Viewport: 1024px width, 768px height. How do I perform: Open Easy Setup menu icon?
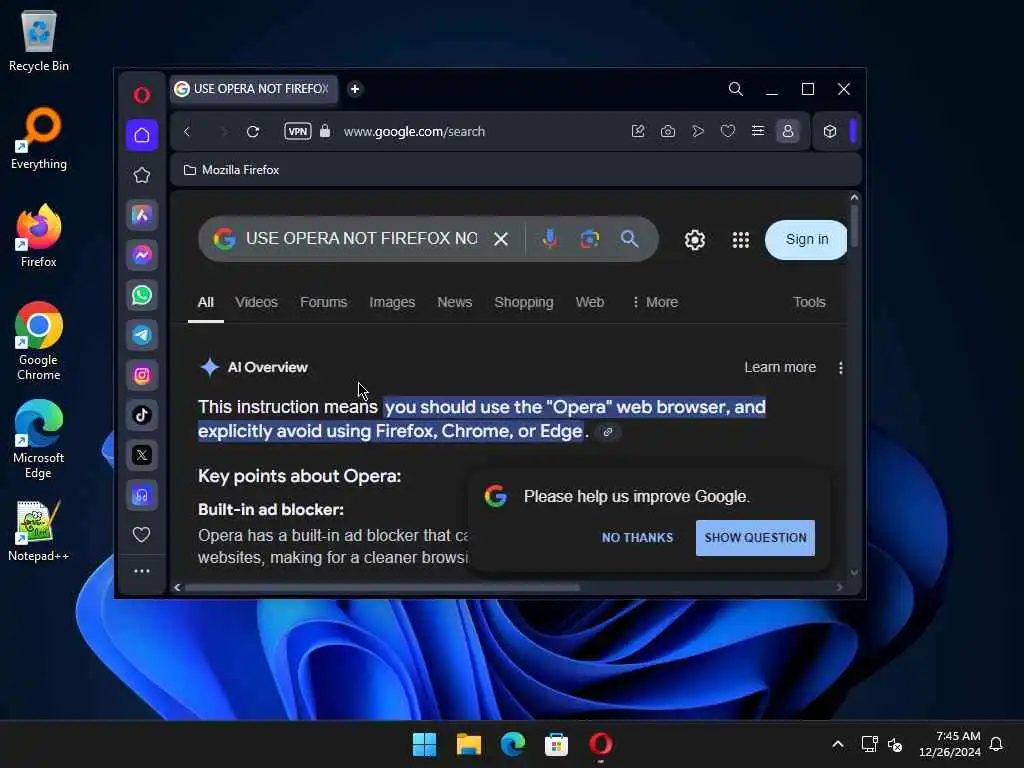click(758, 131)
